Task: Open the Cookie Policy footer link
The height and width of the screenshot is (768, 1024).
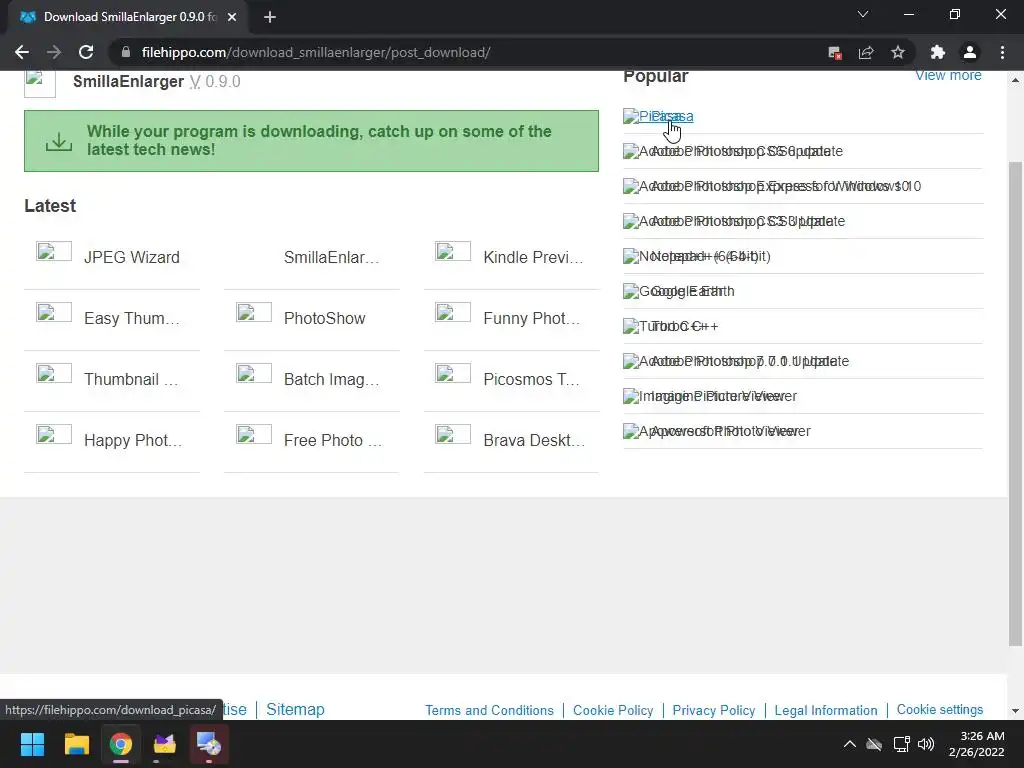Action: pyautogui.click(x=613, y=710)
